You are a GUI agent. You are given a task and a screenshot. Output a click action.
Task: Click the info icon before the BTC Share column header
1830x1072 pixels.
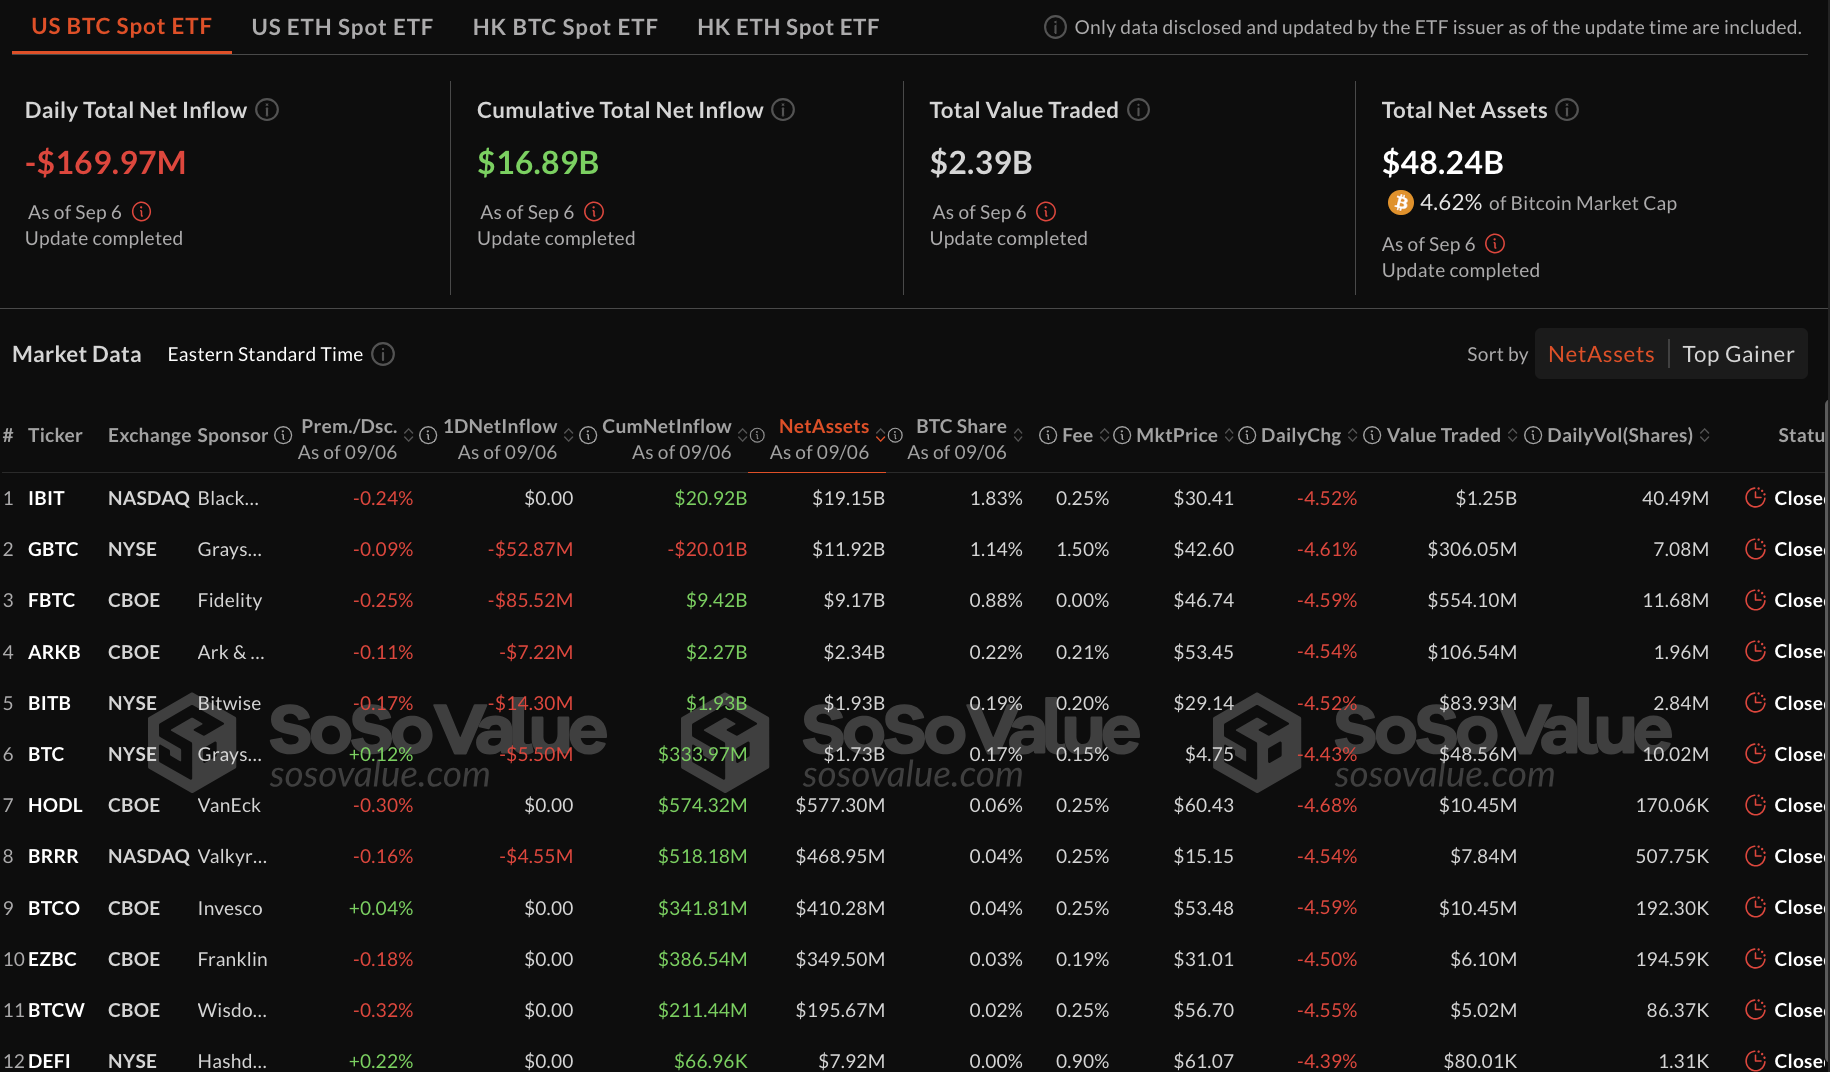coord(895,435)
